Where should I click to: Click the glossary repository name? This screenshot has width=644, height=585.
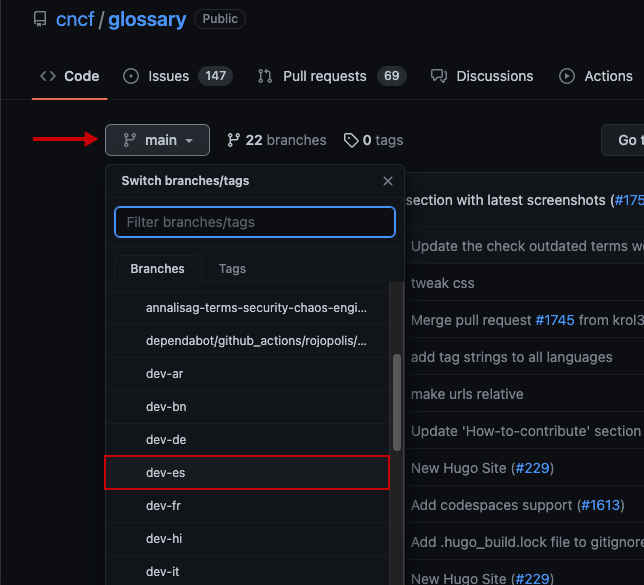146,19
